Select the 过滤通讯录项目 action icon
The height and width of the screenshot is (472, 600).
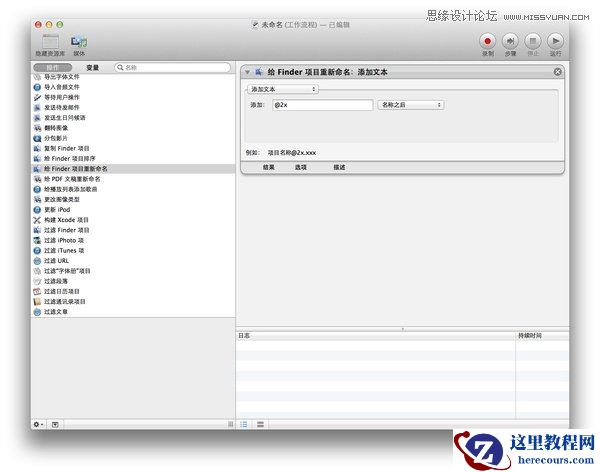click(x=37, y=302)
